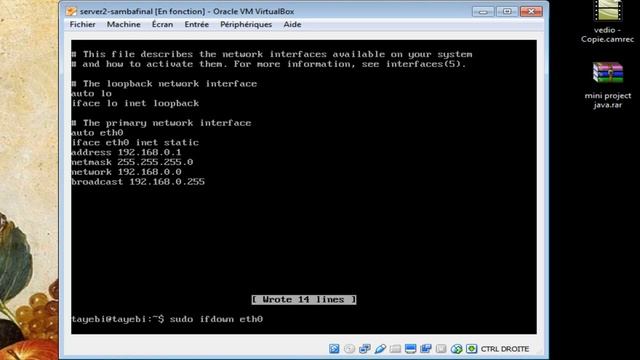Open the Périphériques menu
The height and width of the screenshot is (360, 640).
[x=246, y=24]
